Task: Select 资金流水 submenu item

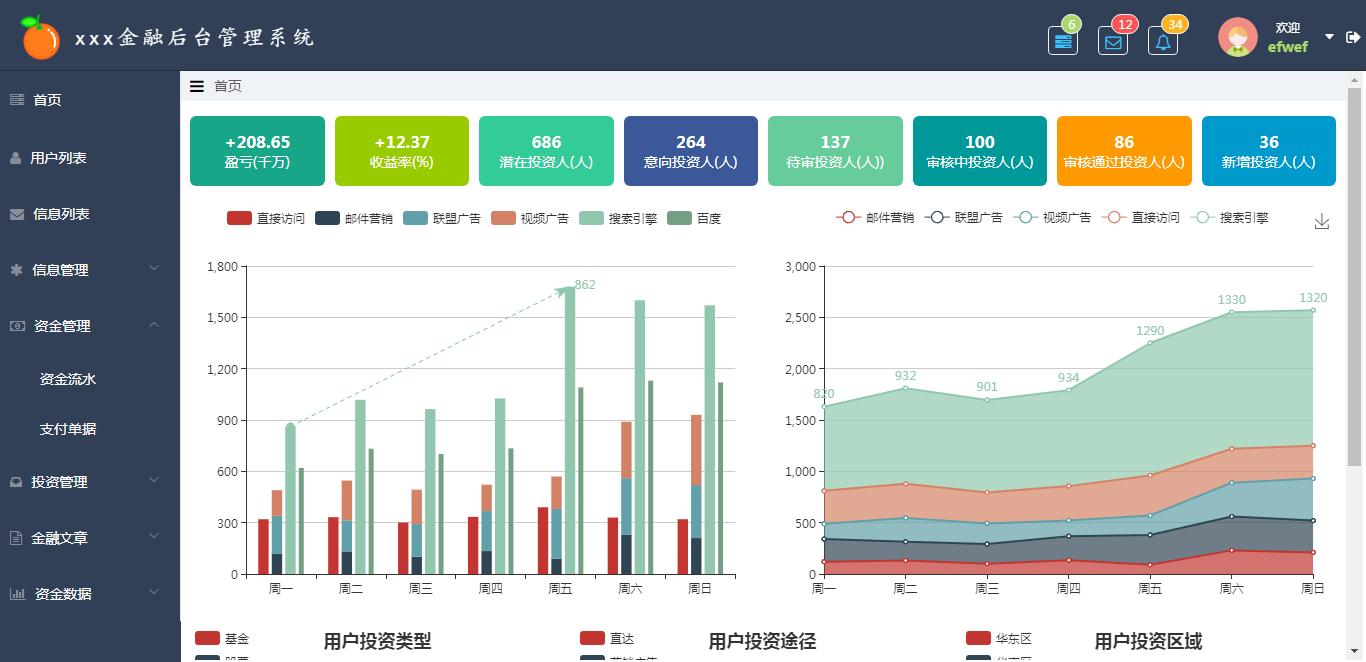Action: [68, 379]
